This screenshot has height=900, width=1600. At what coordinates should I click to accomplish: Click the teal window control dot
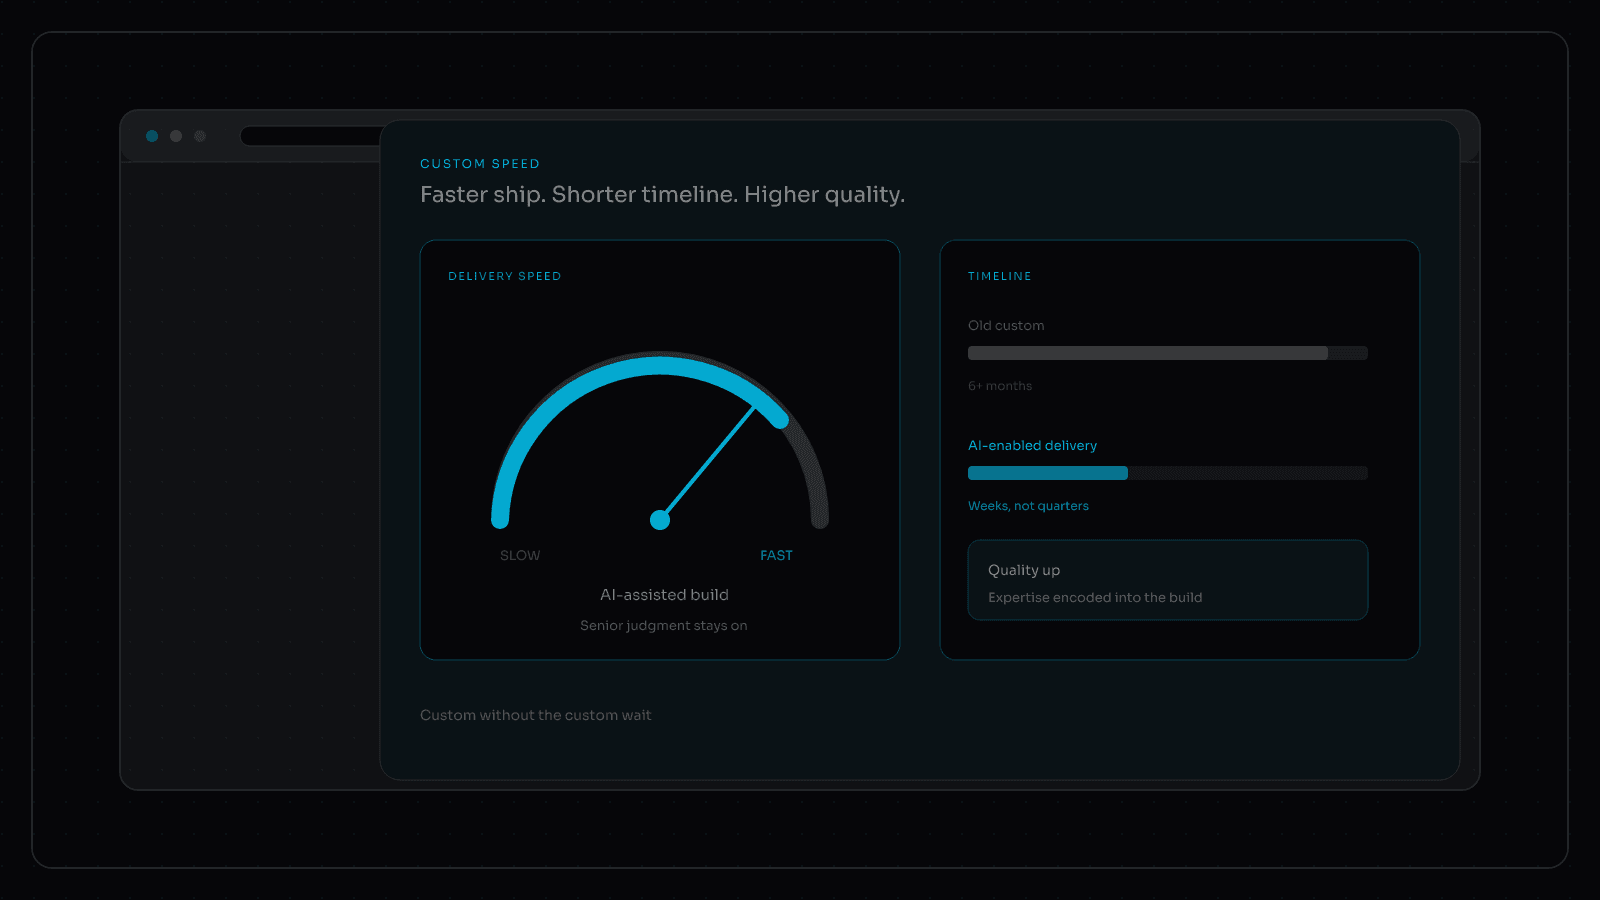tap(152, 136)
